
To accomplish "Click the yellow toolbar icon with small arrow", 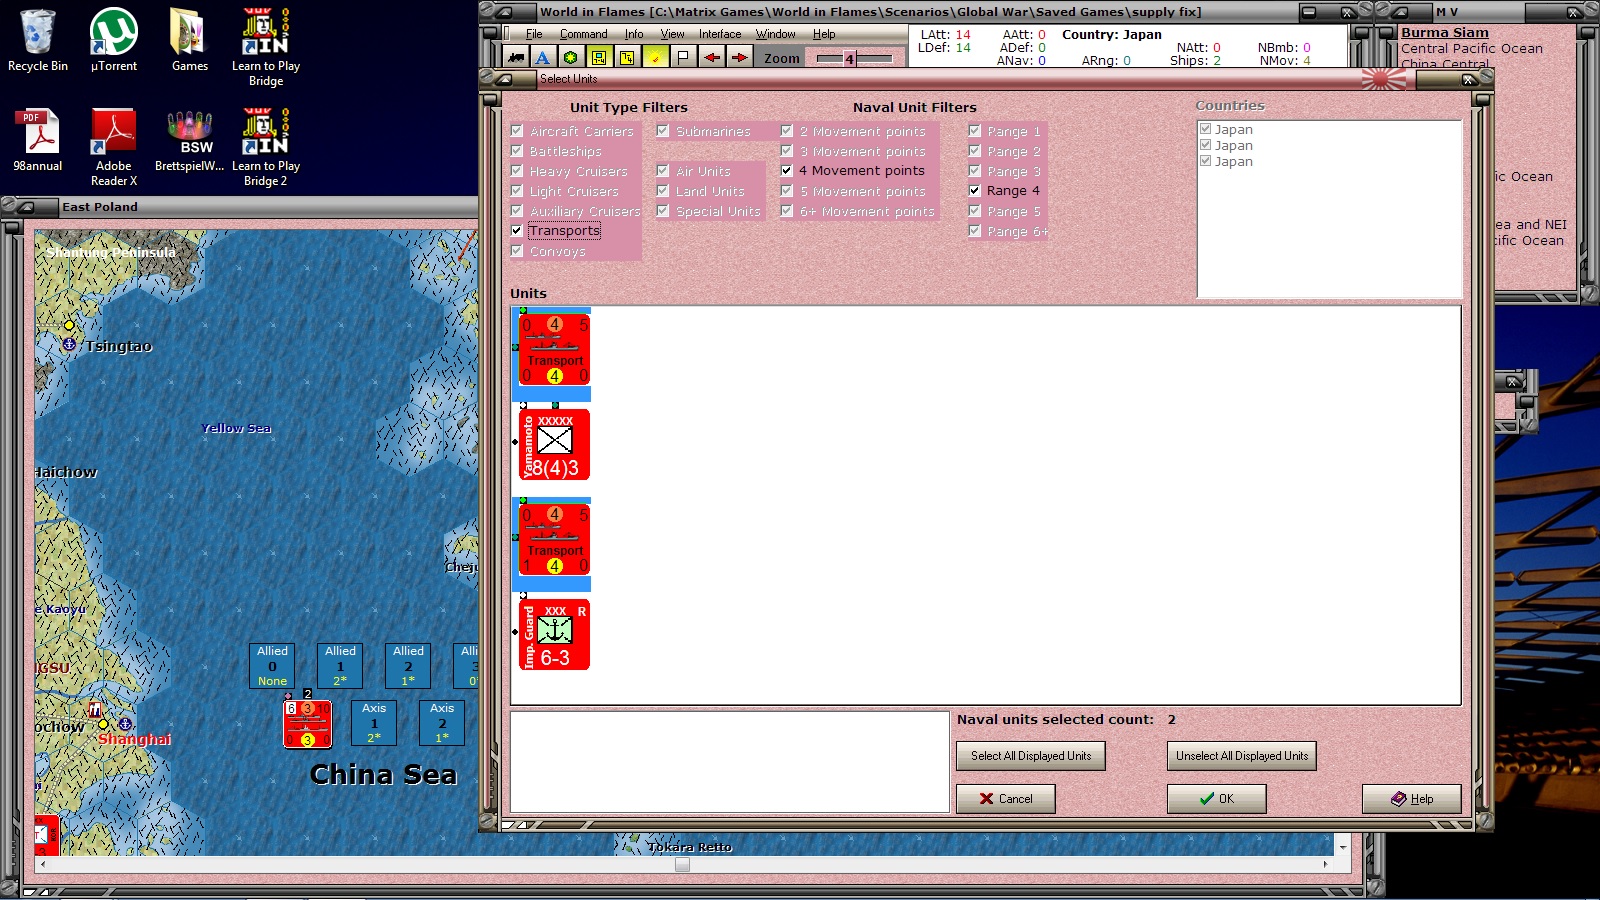I will (x=627, y=57).
